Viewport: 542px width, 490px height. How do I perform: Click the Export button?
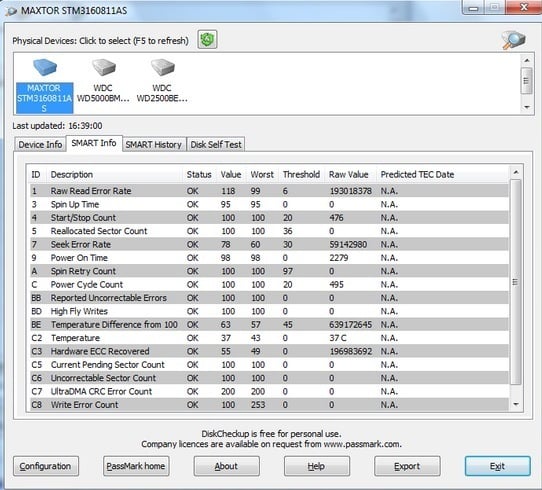coord(407,466)
